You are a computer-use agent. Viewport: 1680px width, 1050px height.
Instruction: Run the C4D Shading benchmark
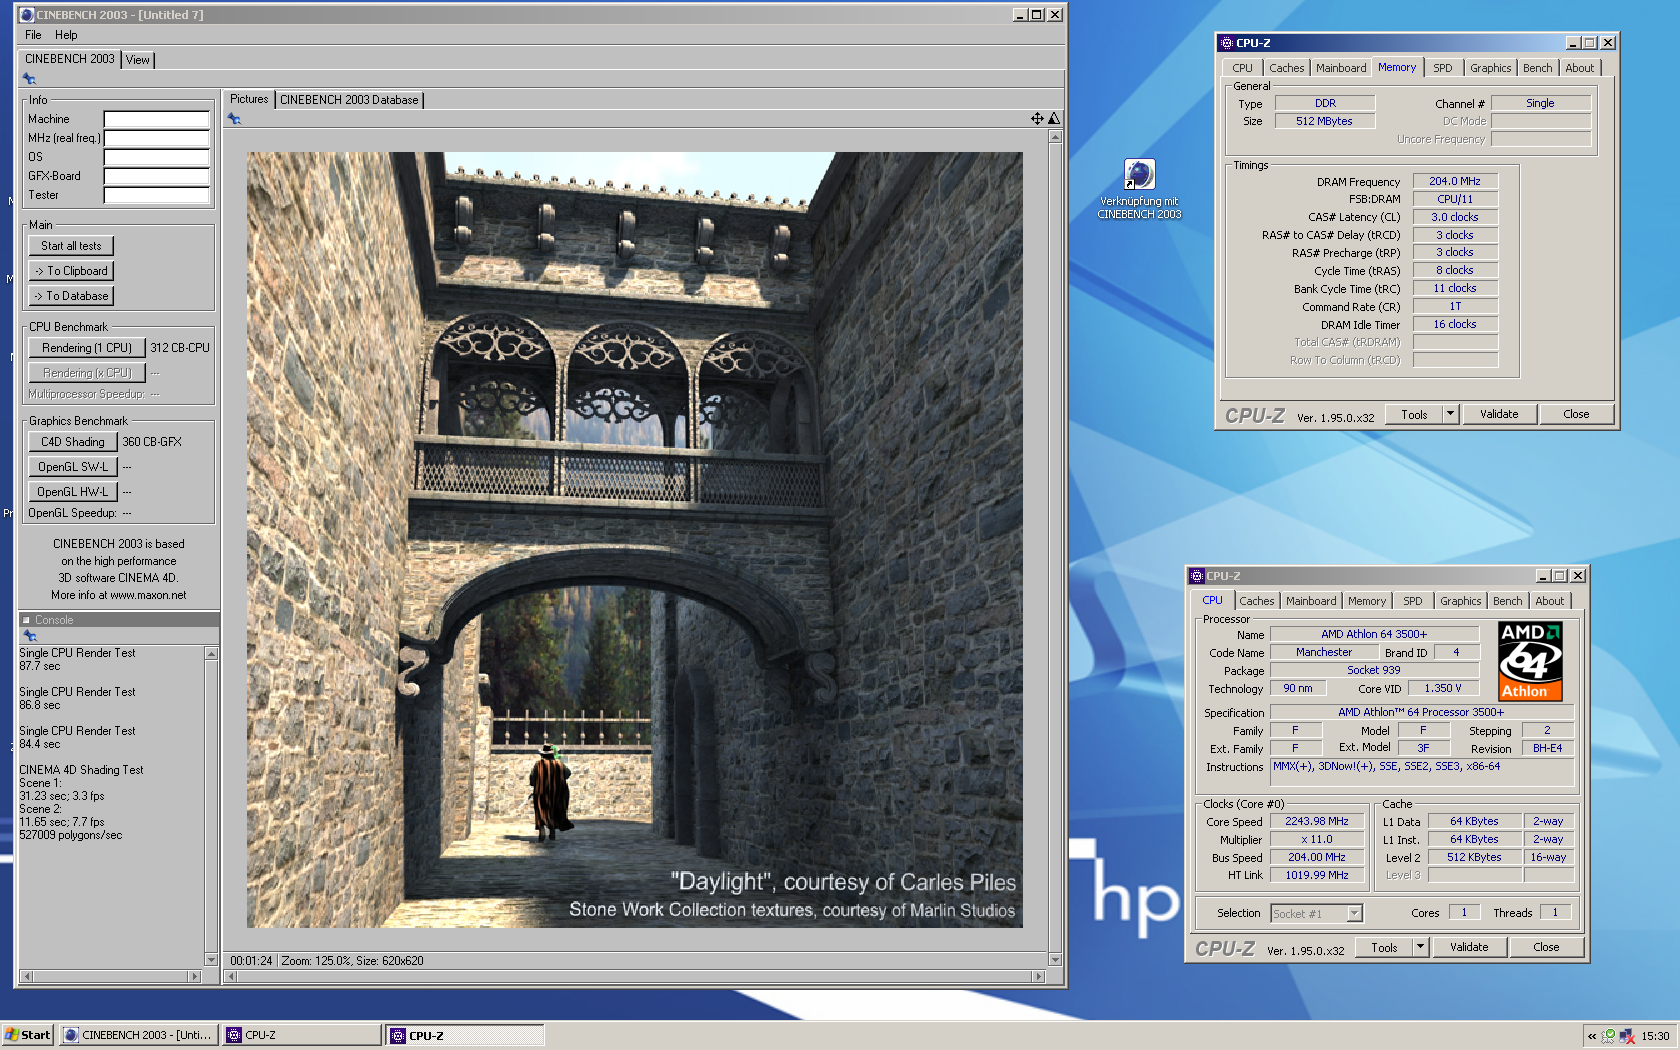pos(73,442)
